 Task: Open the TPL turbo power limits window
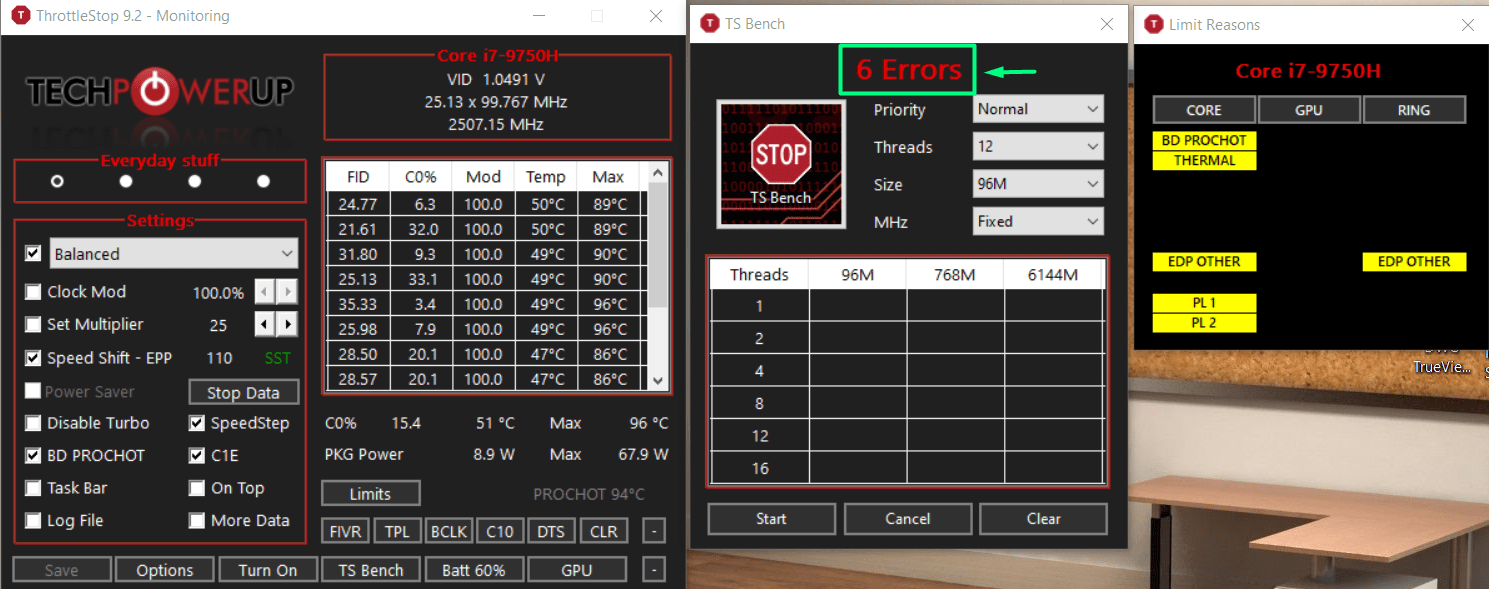tap(397, 530)
